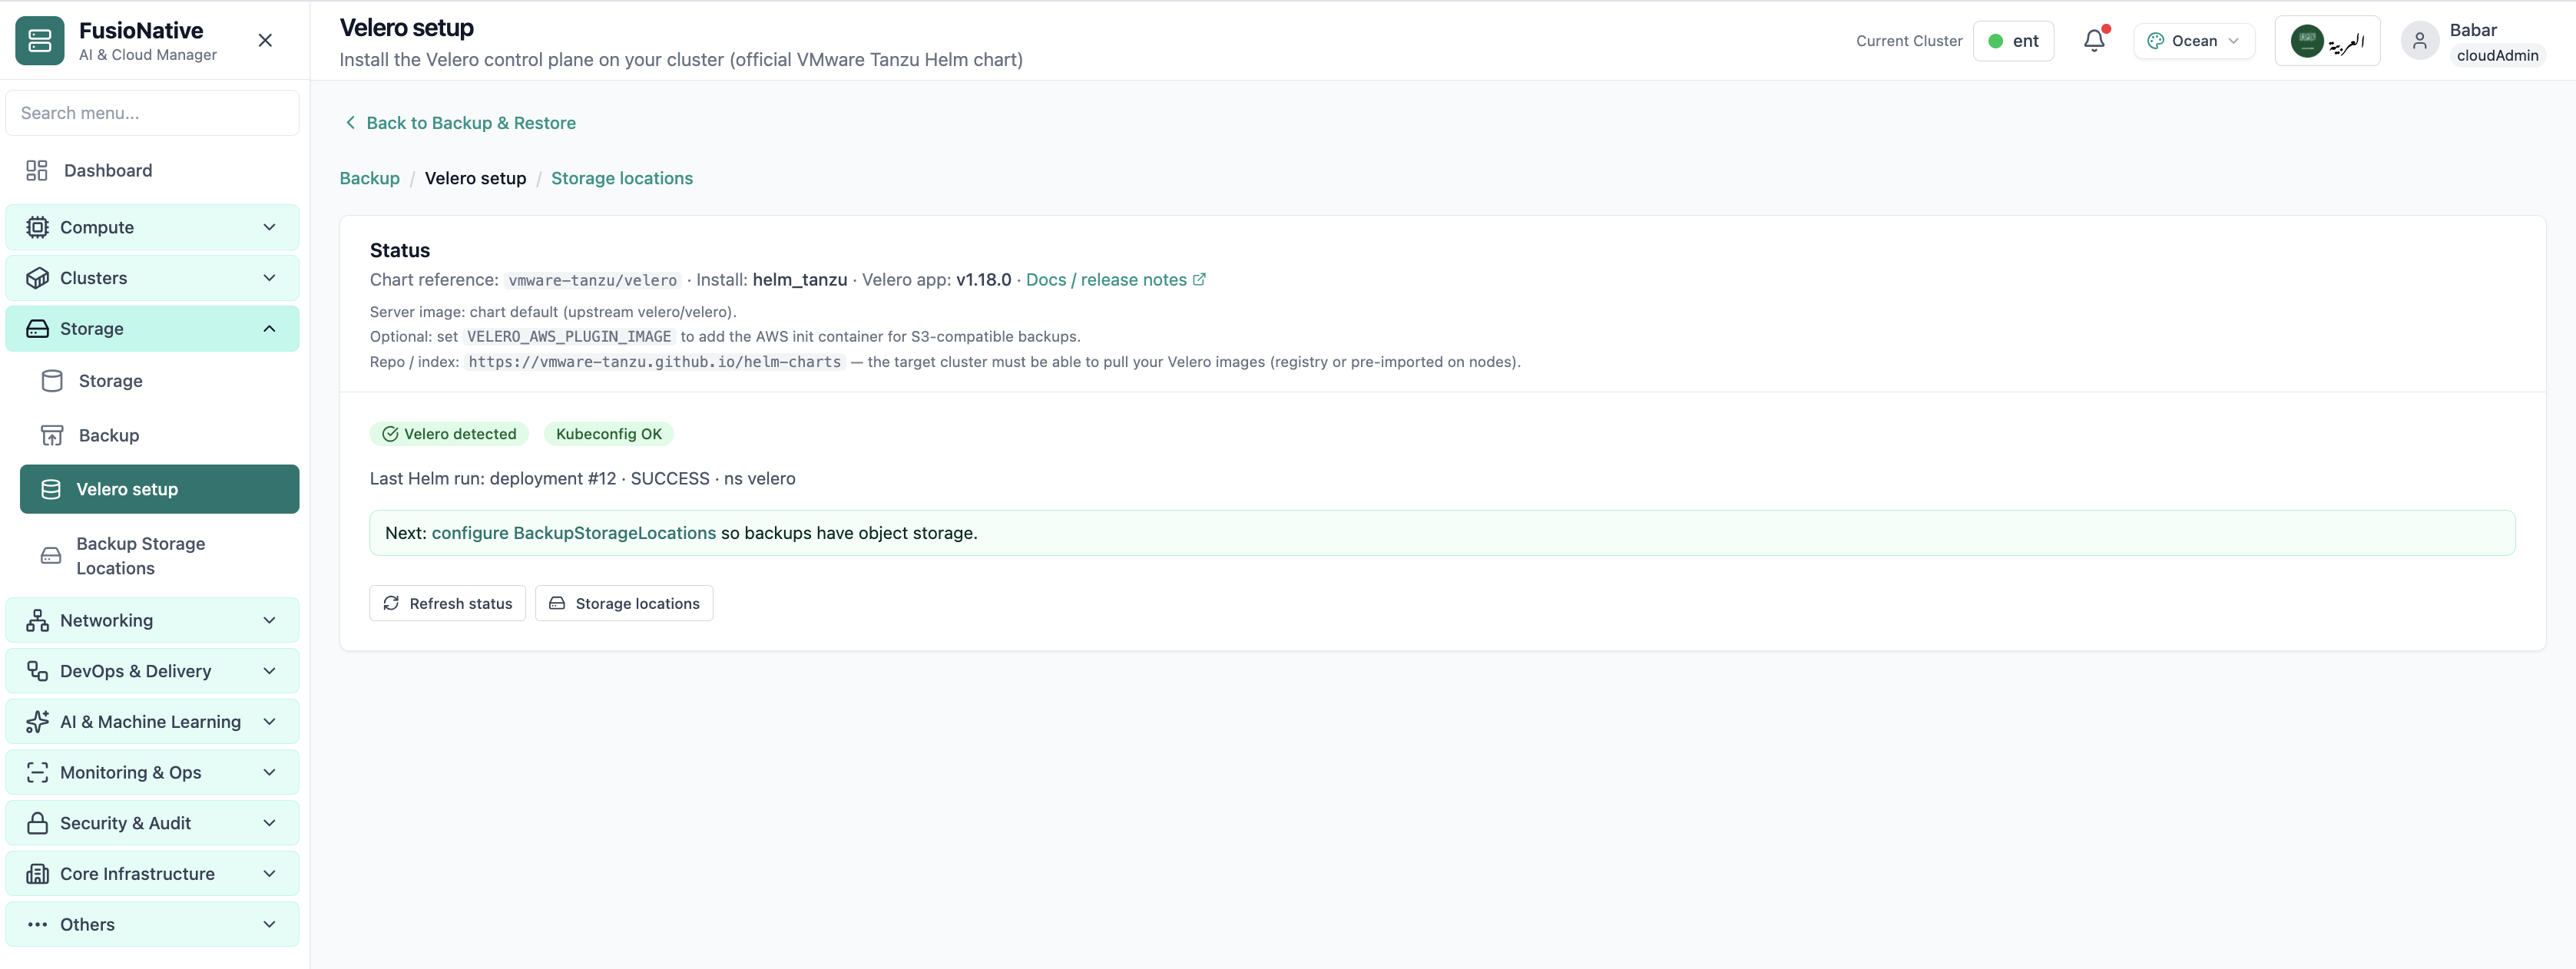Click the Velero detected badge

pyautogui.click(x=449, y=434)
